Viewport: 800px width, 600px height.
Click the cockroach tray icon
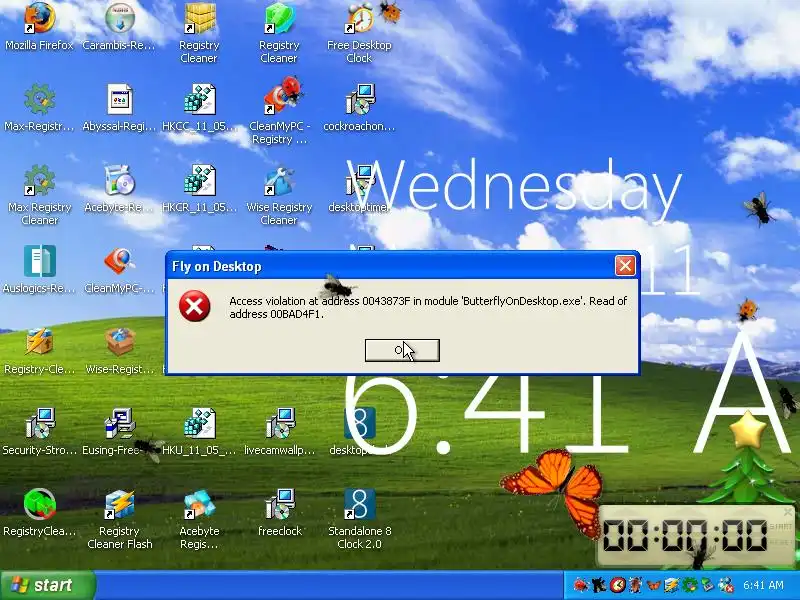click(x=635, y=585)
